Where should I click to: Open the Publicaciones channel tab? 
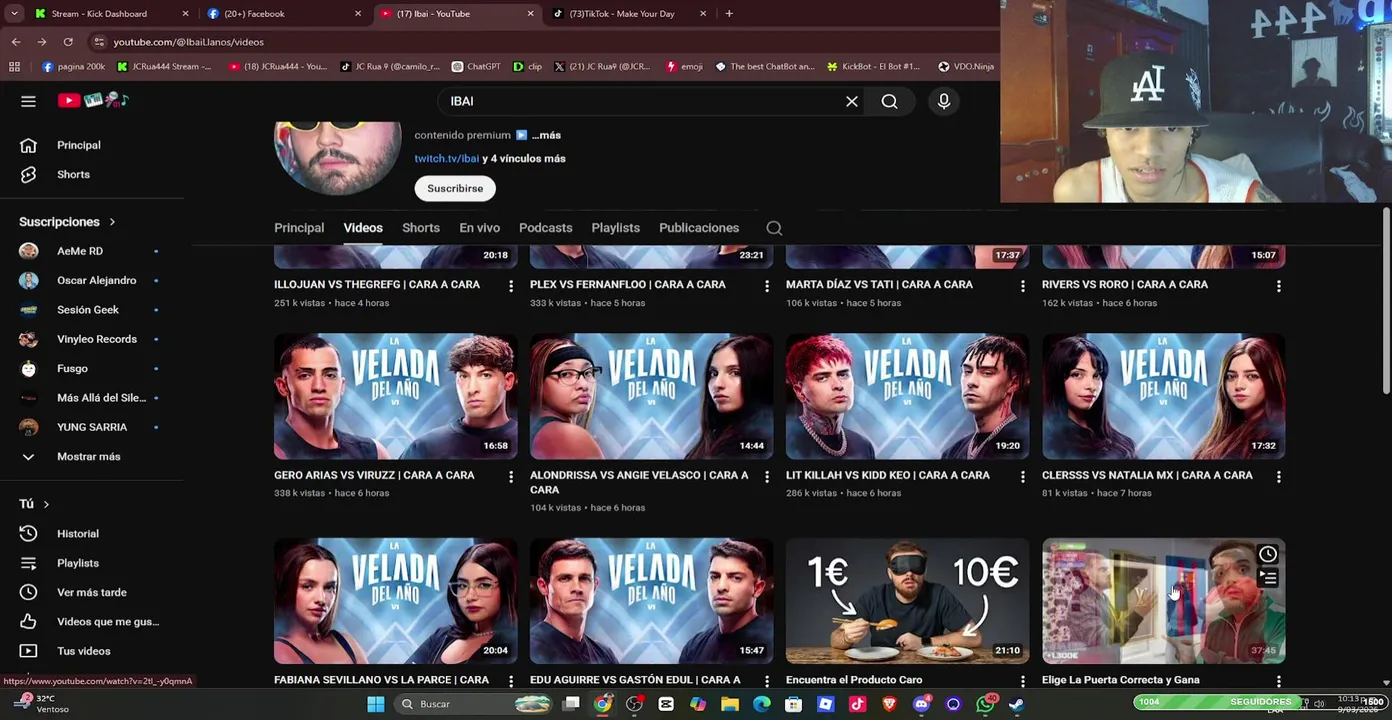coord(699,228)
